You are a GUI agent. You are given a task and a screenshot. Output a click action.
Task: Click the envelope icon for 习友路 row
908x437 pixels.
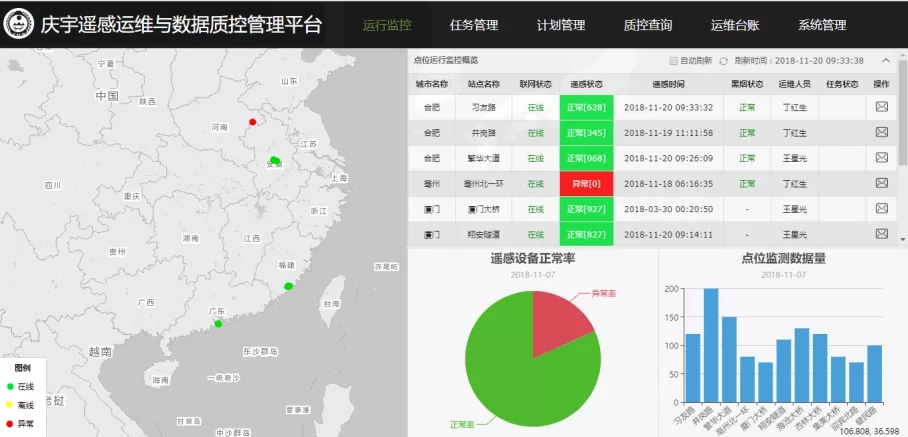click(x=881, y=107)
